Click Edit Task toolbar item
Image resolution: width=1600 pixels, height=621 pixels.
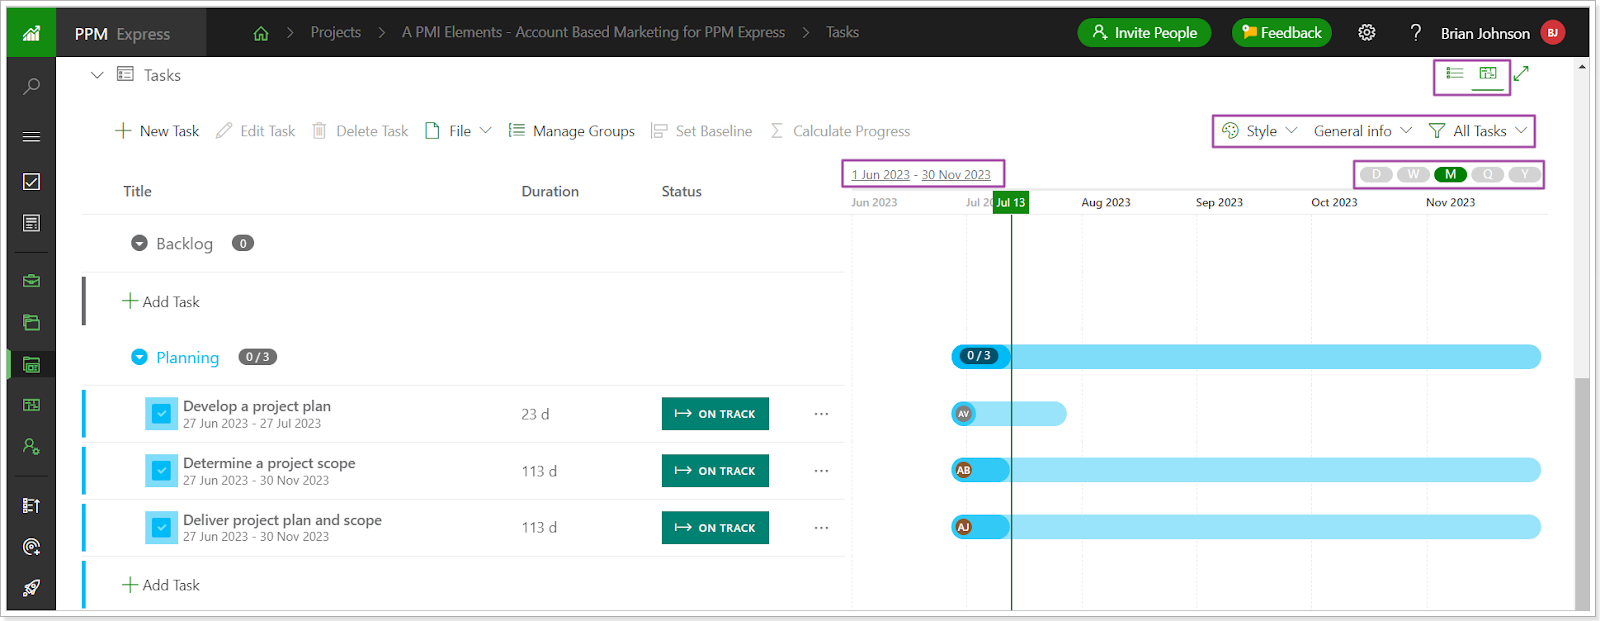[x=255, y=131]
